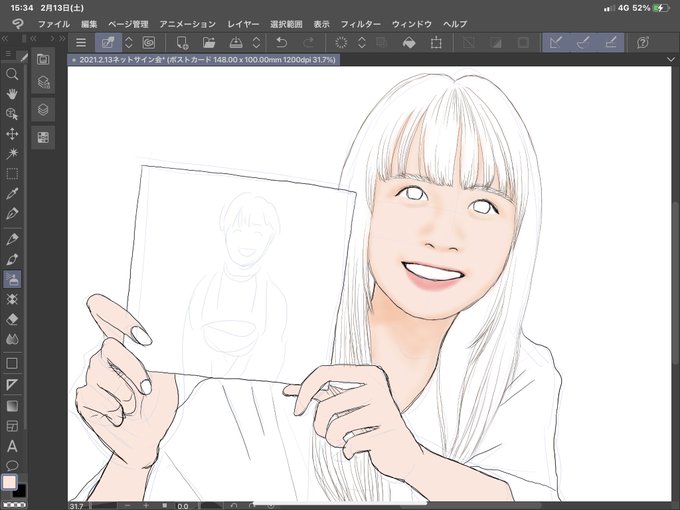The height and width of the screenshot is (510, 680).
Task: Collapse the tool palette with leftmost double arrow
Action: (5, 39)
